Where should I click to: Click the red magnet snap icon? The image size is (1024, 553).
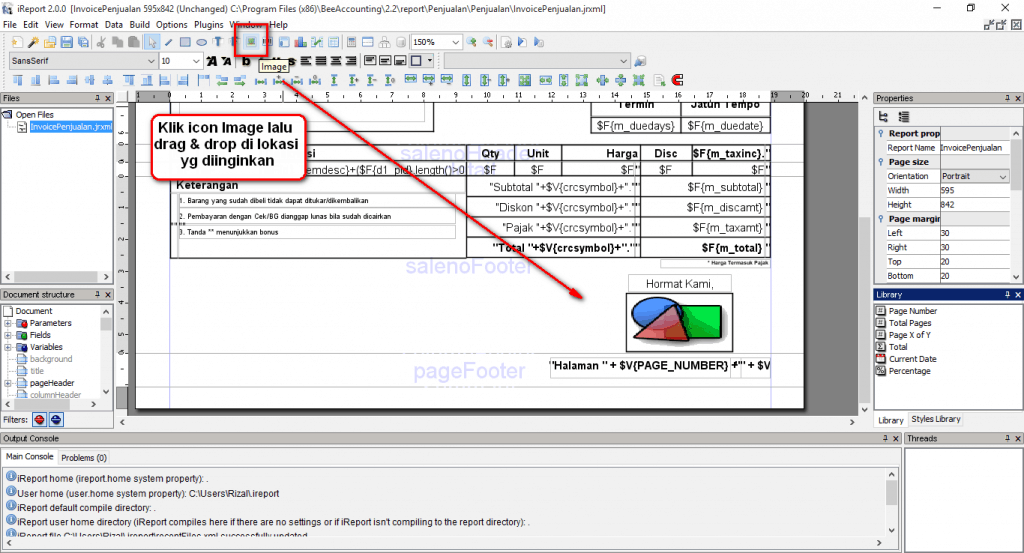pyautogui.click(x=677, y=79)
